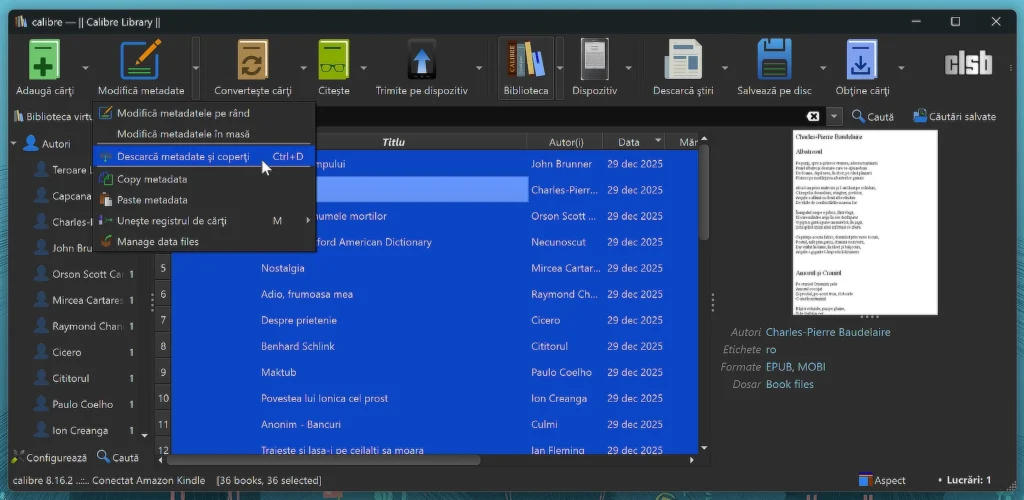The image size is (1024, 500).
Task: Open the Biblioteca bookshelf icon
Action: click(525, 60)
